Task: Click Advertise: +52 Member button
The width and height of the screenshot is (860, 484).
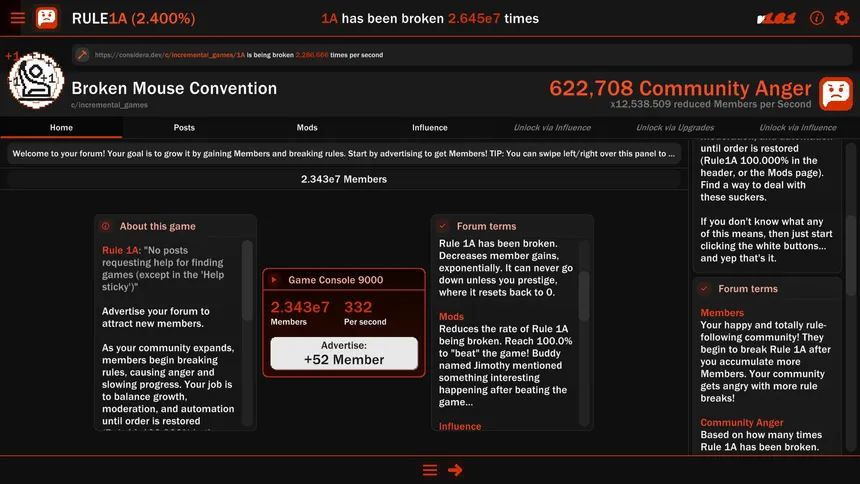Action: click(344, 353)
